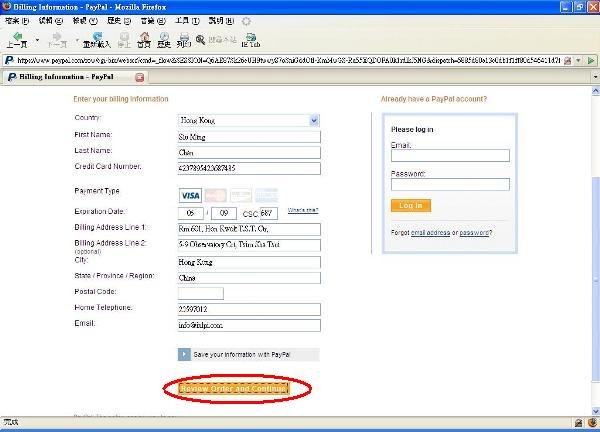Screen dimensions: 600x432
Task: Click the login Password field
Action: [450, 184]
